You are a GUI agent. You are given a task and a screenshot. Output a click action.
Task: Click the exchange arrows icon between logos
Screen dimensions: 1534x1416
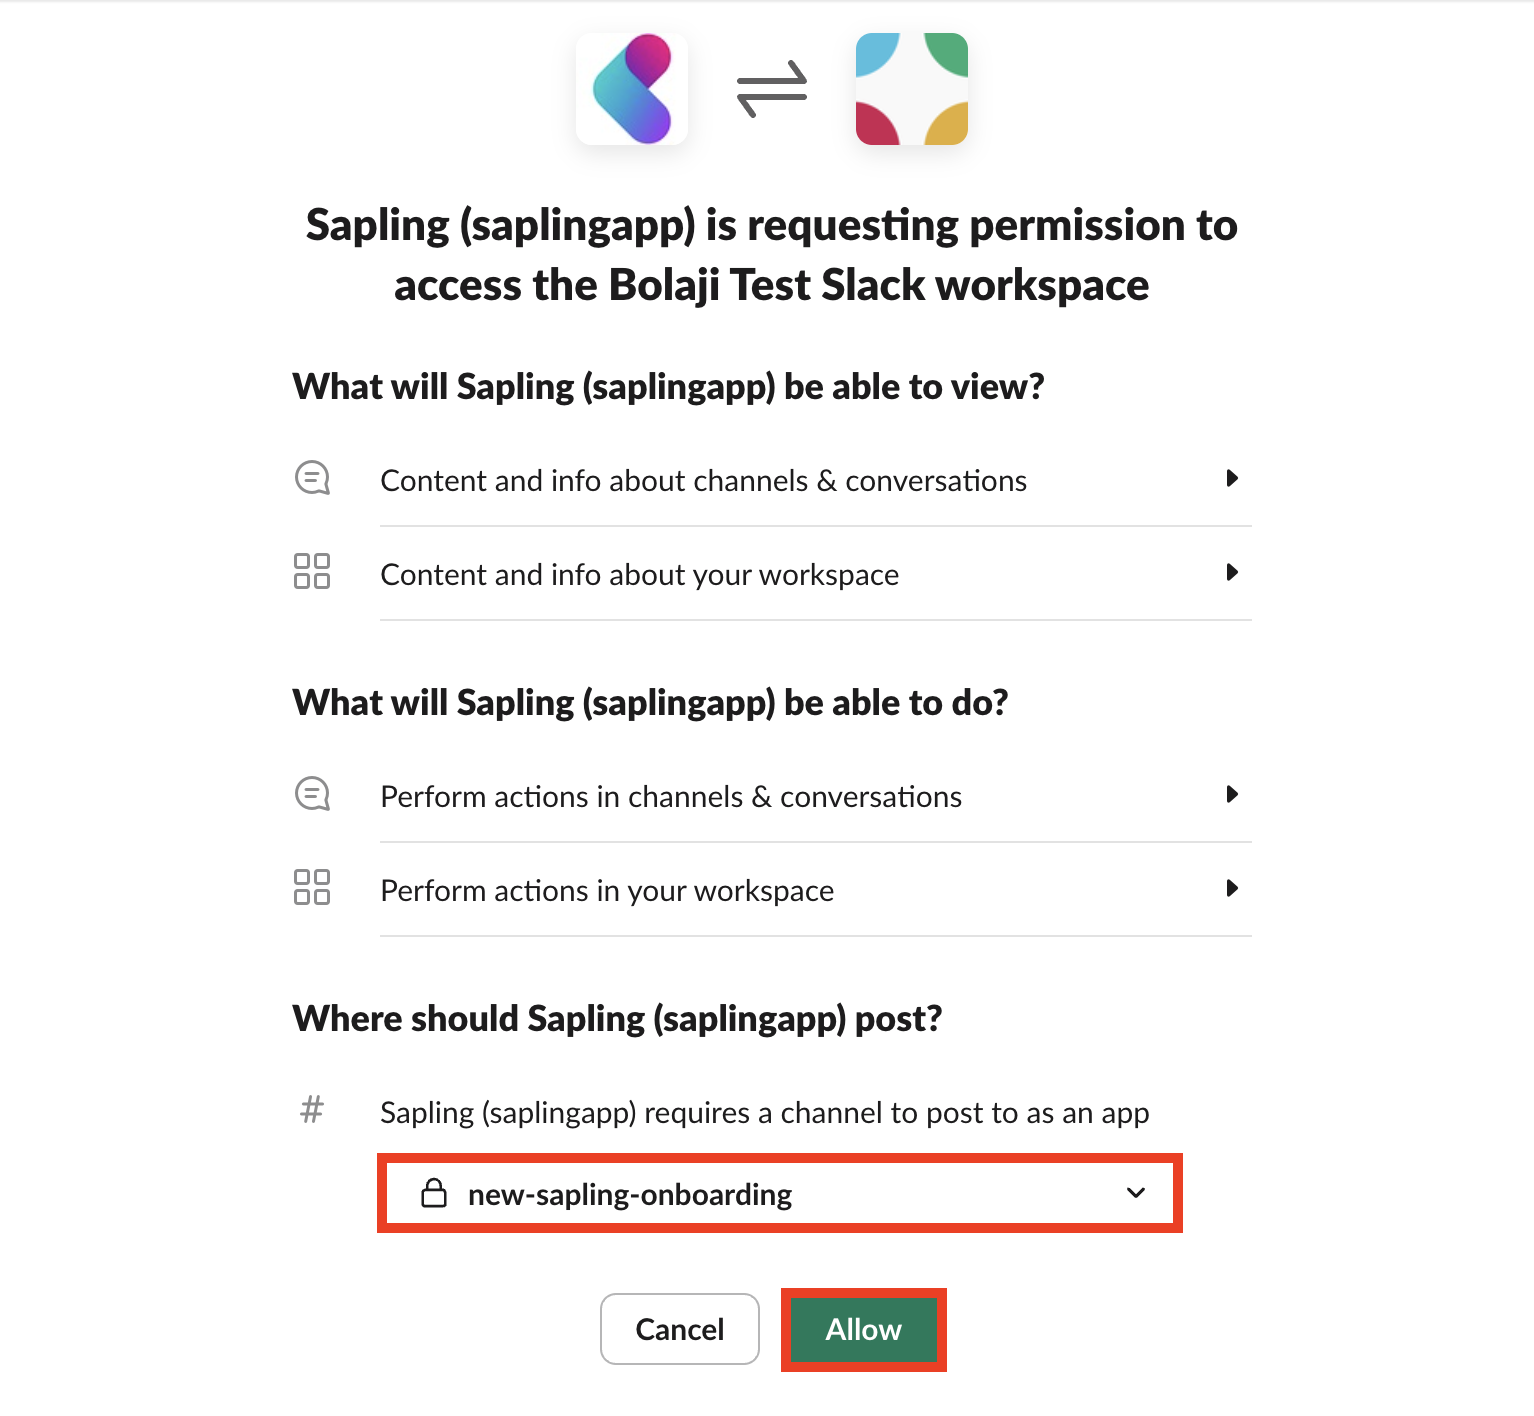pos(771,89)
